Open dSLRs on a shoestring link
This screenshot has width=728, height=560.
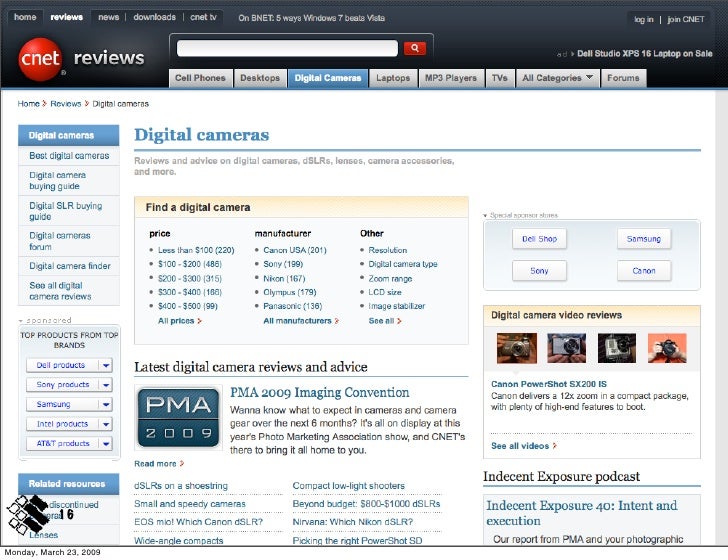coord(181,486)
